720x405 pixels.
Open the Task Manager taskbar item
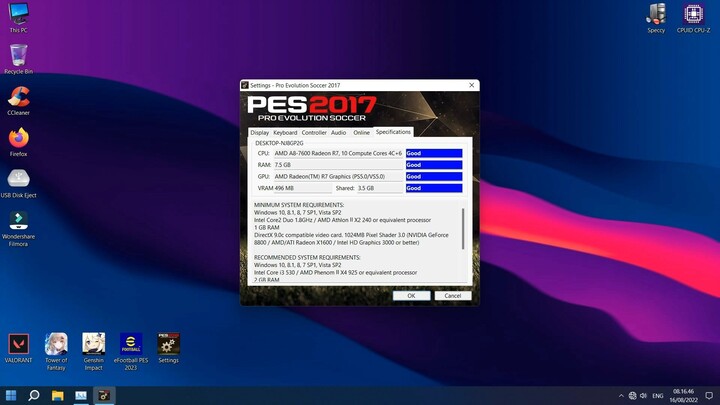click(x=81, y=395)
